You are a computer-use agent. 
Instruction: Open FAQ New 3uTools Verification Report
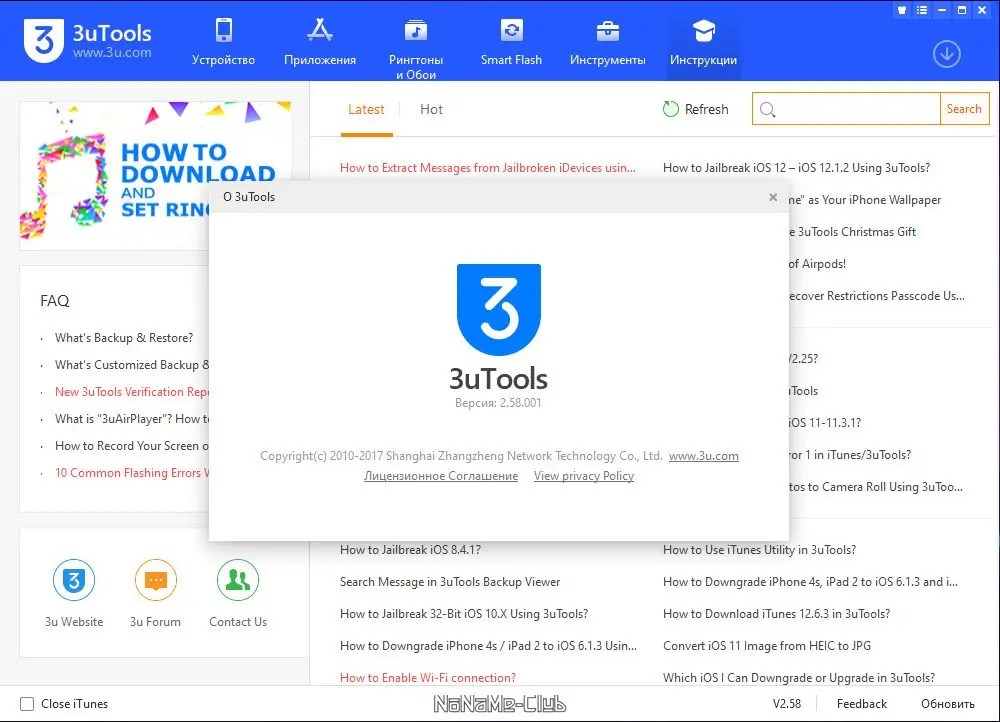click(x=131, y=392)
